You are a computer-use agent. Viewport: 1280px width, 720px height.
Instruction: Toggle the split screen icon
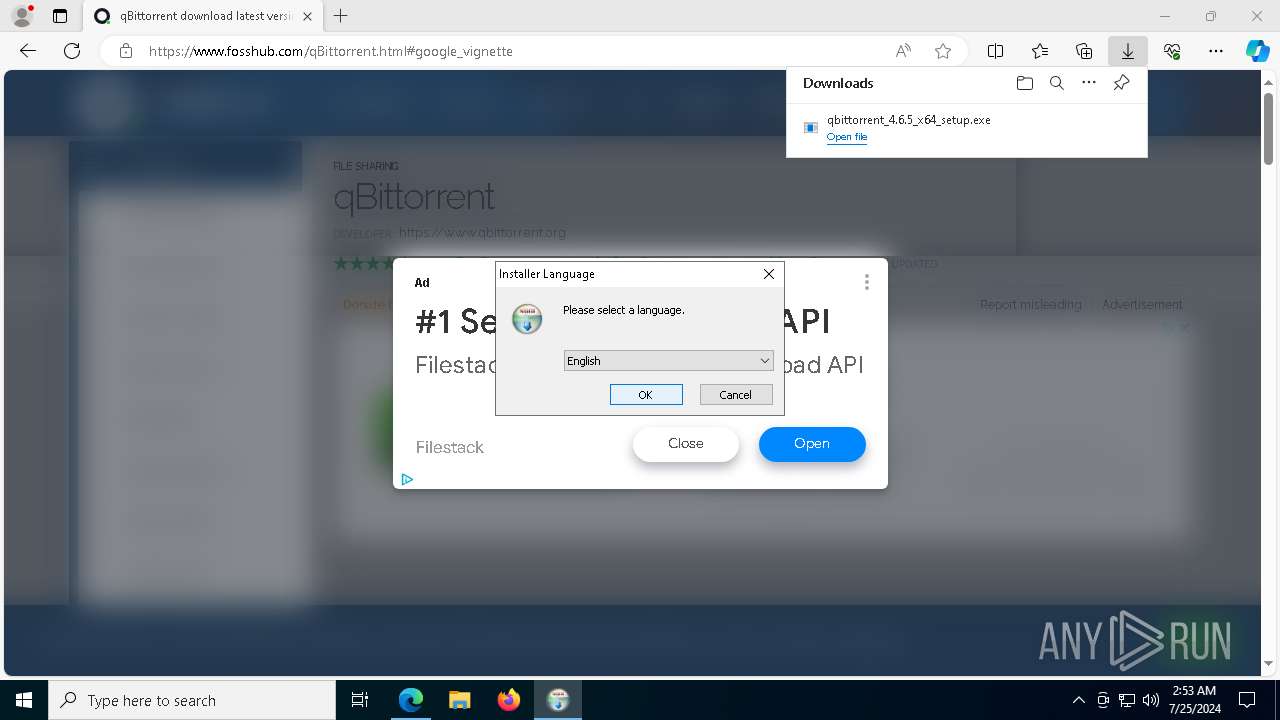coord(995,51)
